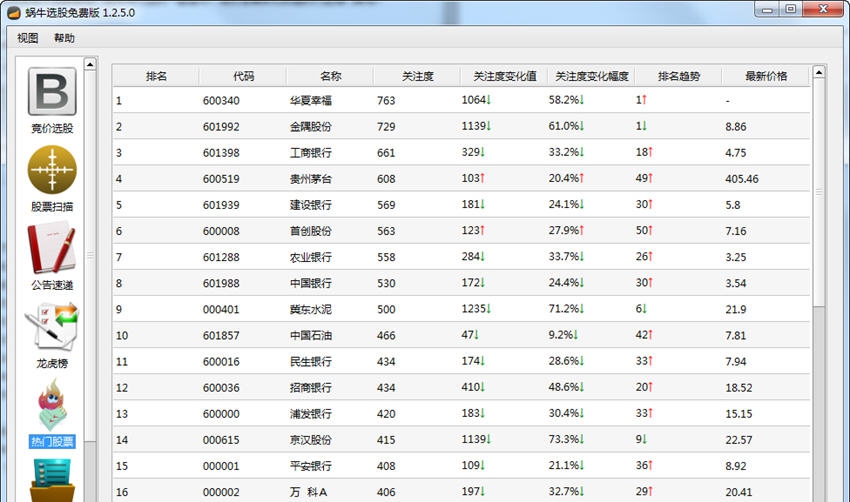Click attention value 763
The image size is (850, 502).
[x=386, y=100]
